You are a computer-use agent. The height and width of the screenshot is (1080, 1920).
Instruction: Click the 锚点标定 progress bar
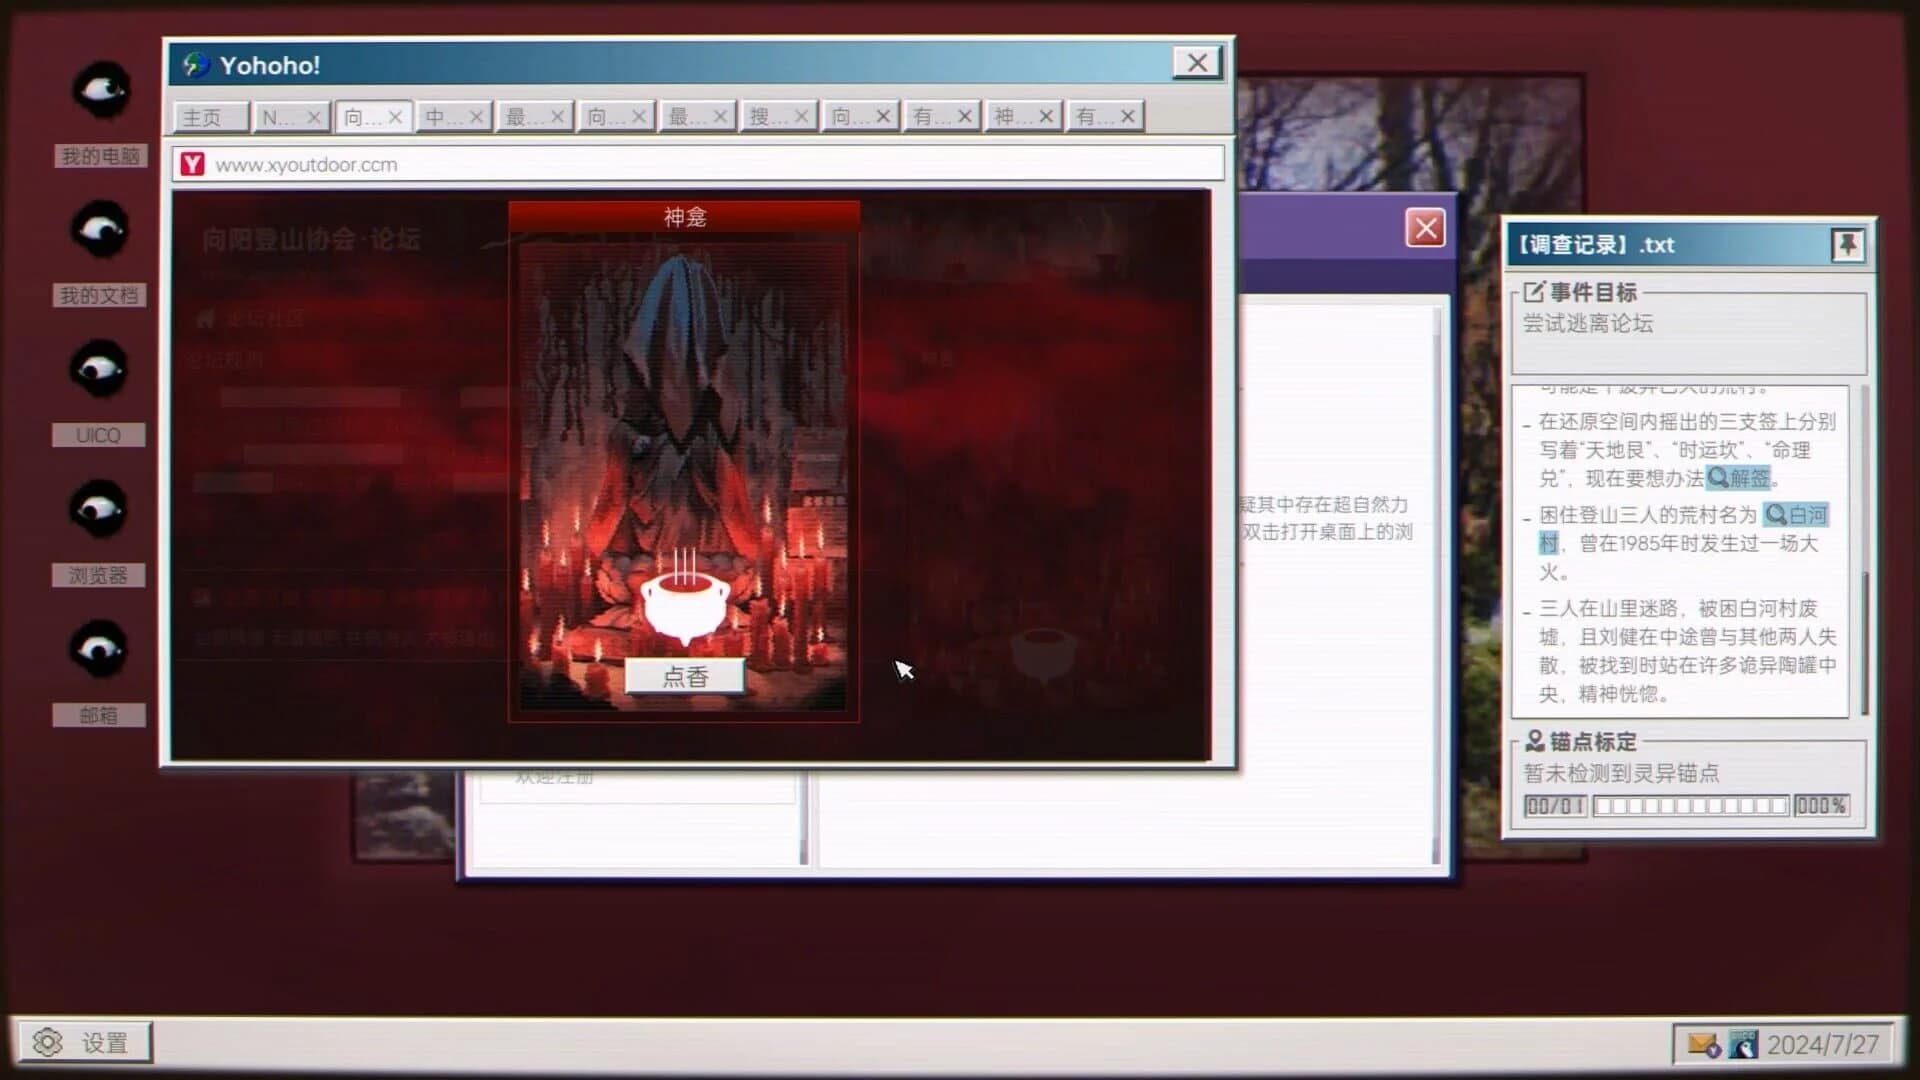[1690, 805]
